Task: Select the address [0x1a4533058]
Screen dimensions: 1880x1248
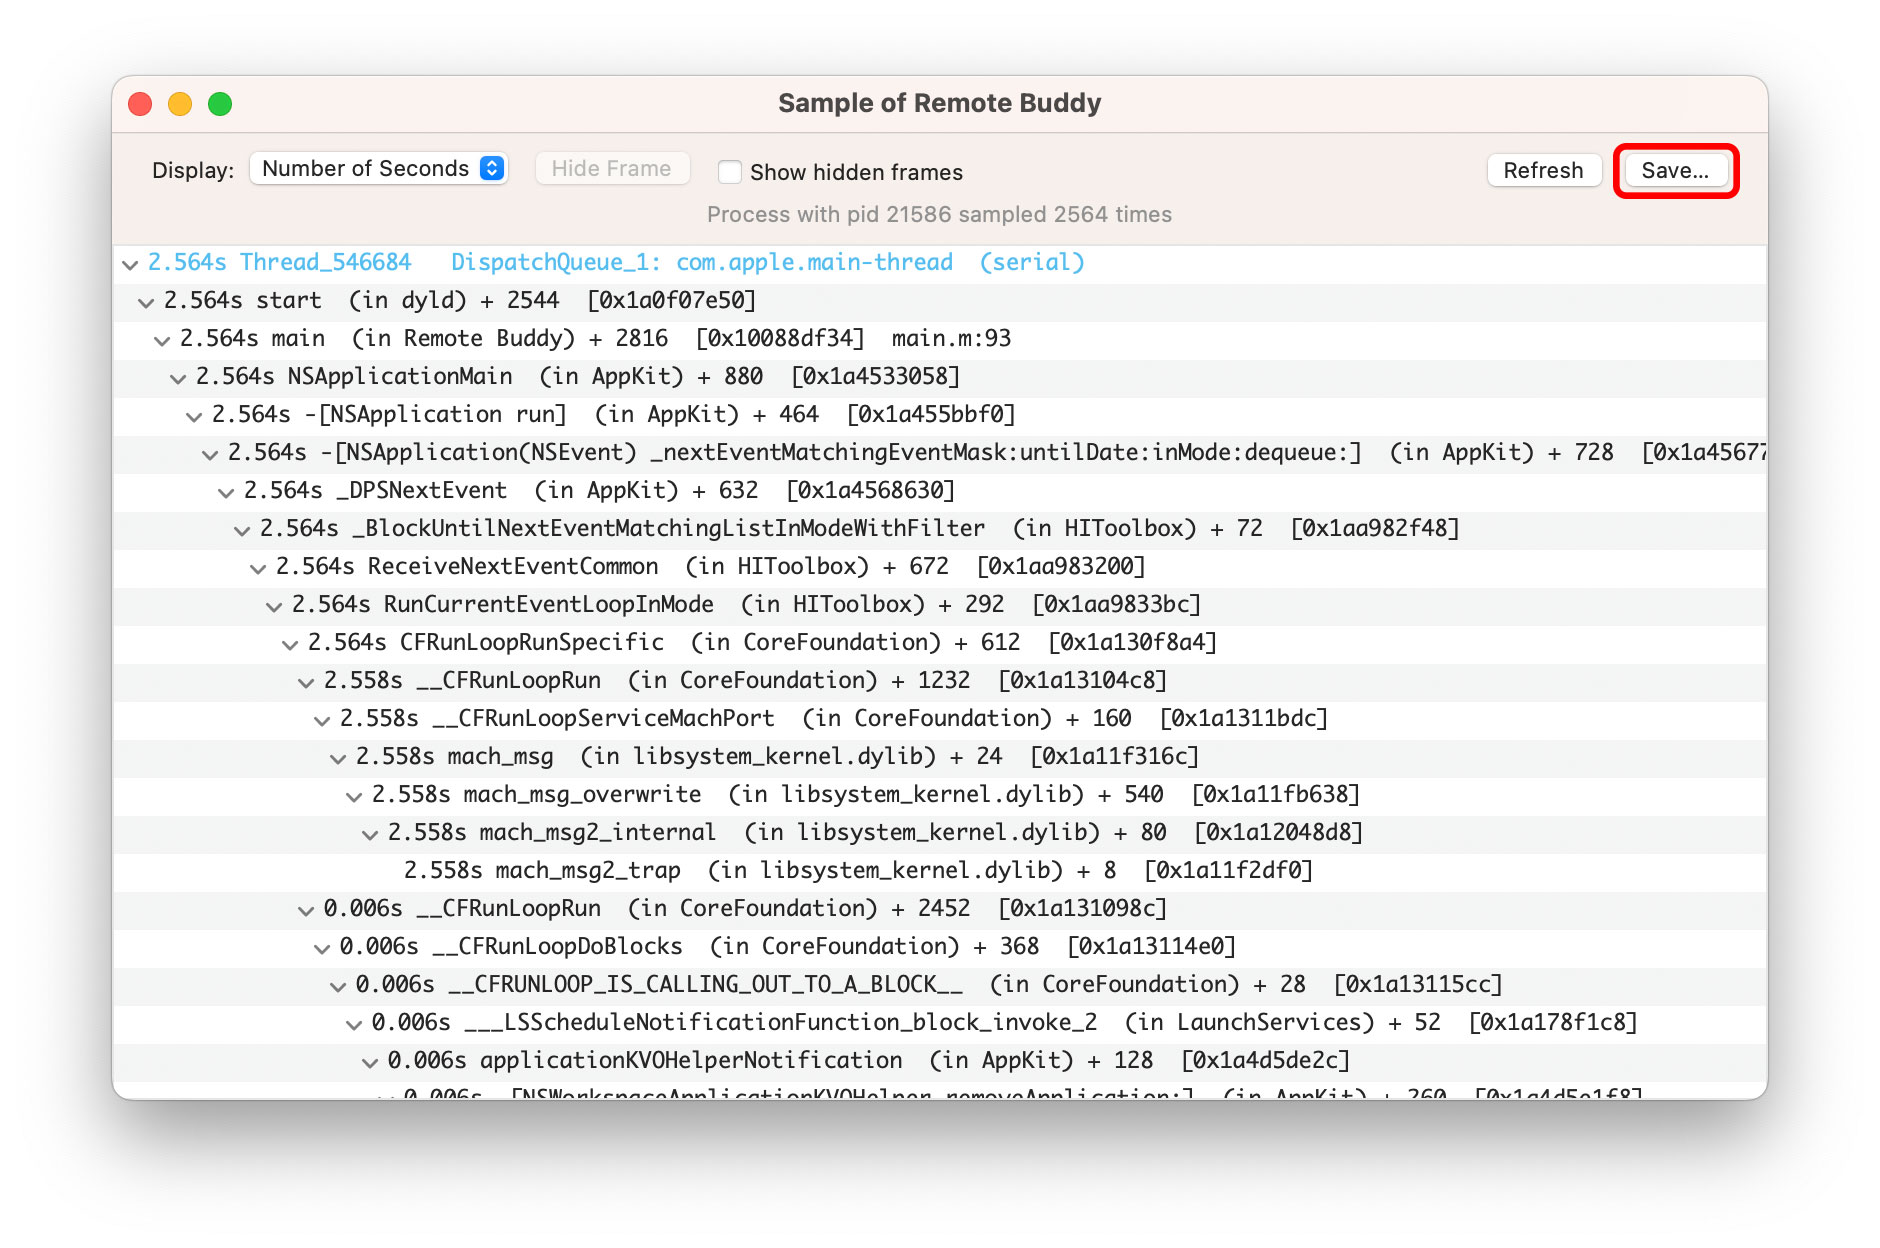Action: coord(875,376)
